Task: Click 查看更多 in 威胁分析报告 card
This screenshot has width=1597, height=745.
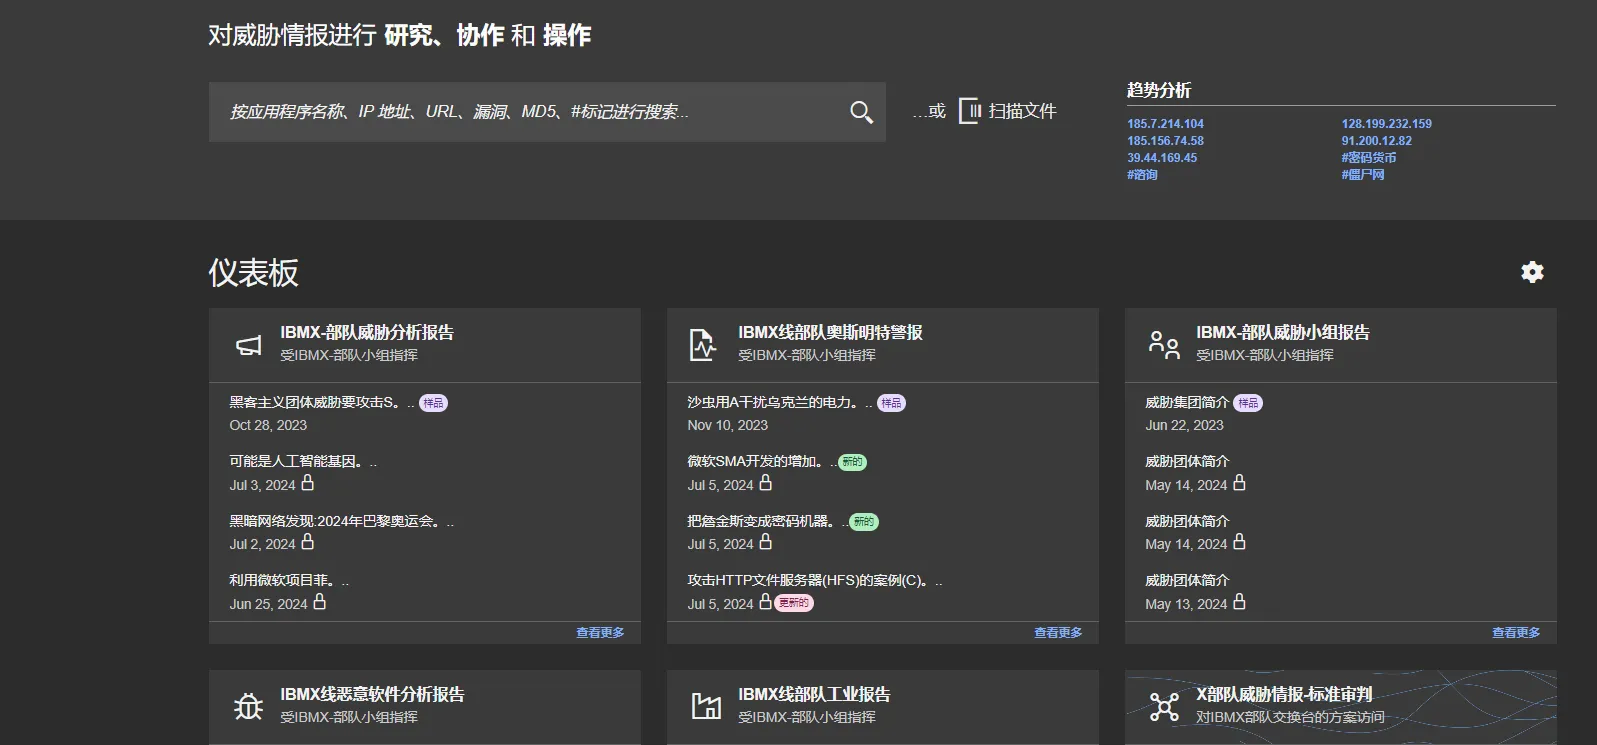Action: [600, 633]
